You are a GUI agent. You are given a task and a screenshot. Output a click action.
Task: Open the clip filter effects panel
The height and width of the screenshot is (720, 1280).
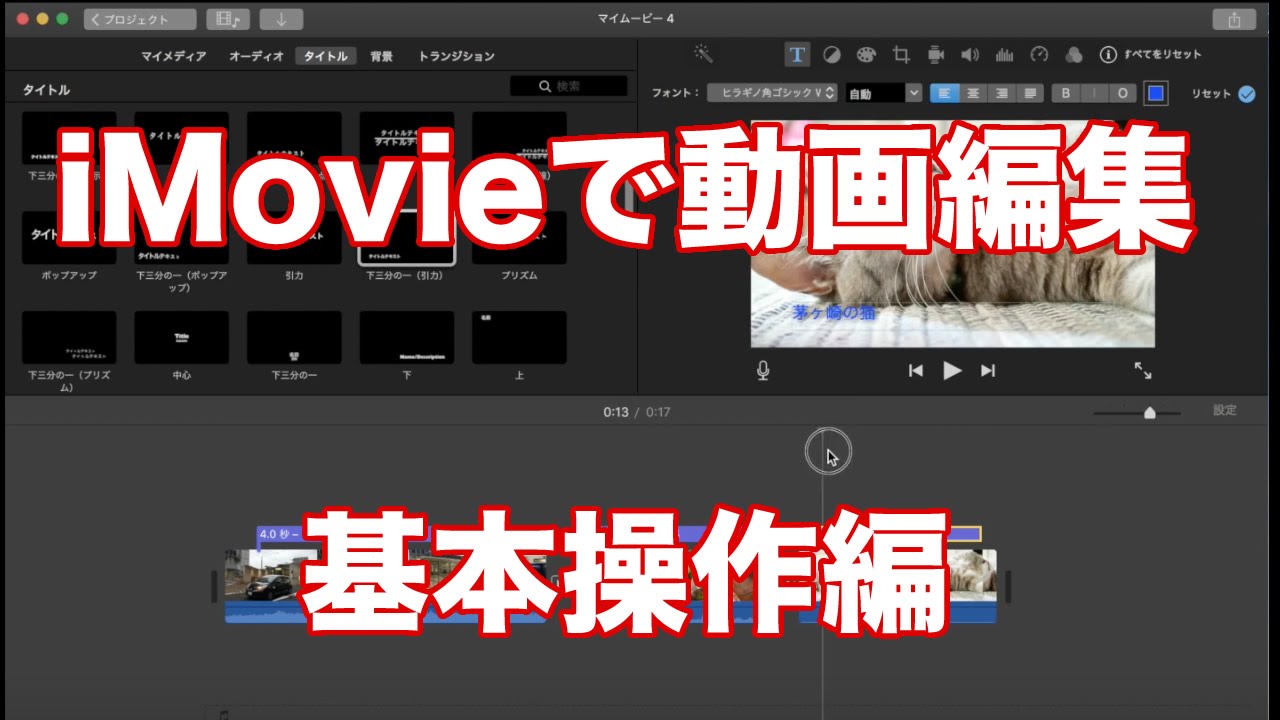point(1072,55)
